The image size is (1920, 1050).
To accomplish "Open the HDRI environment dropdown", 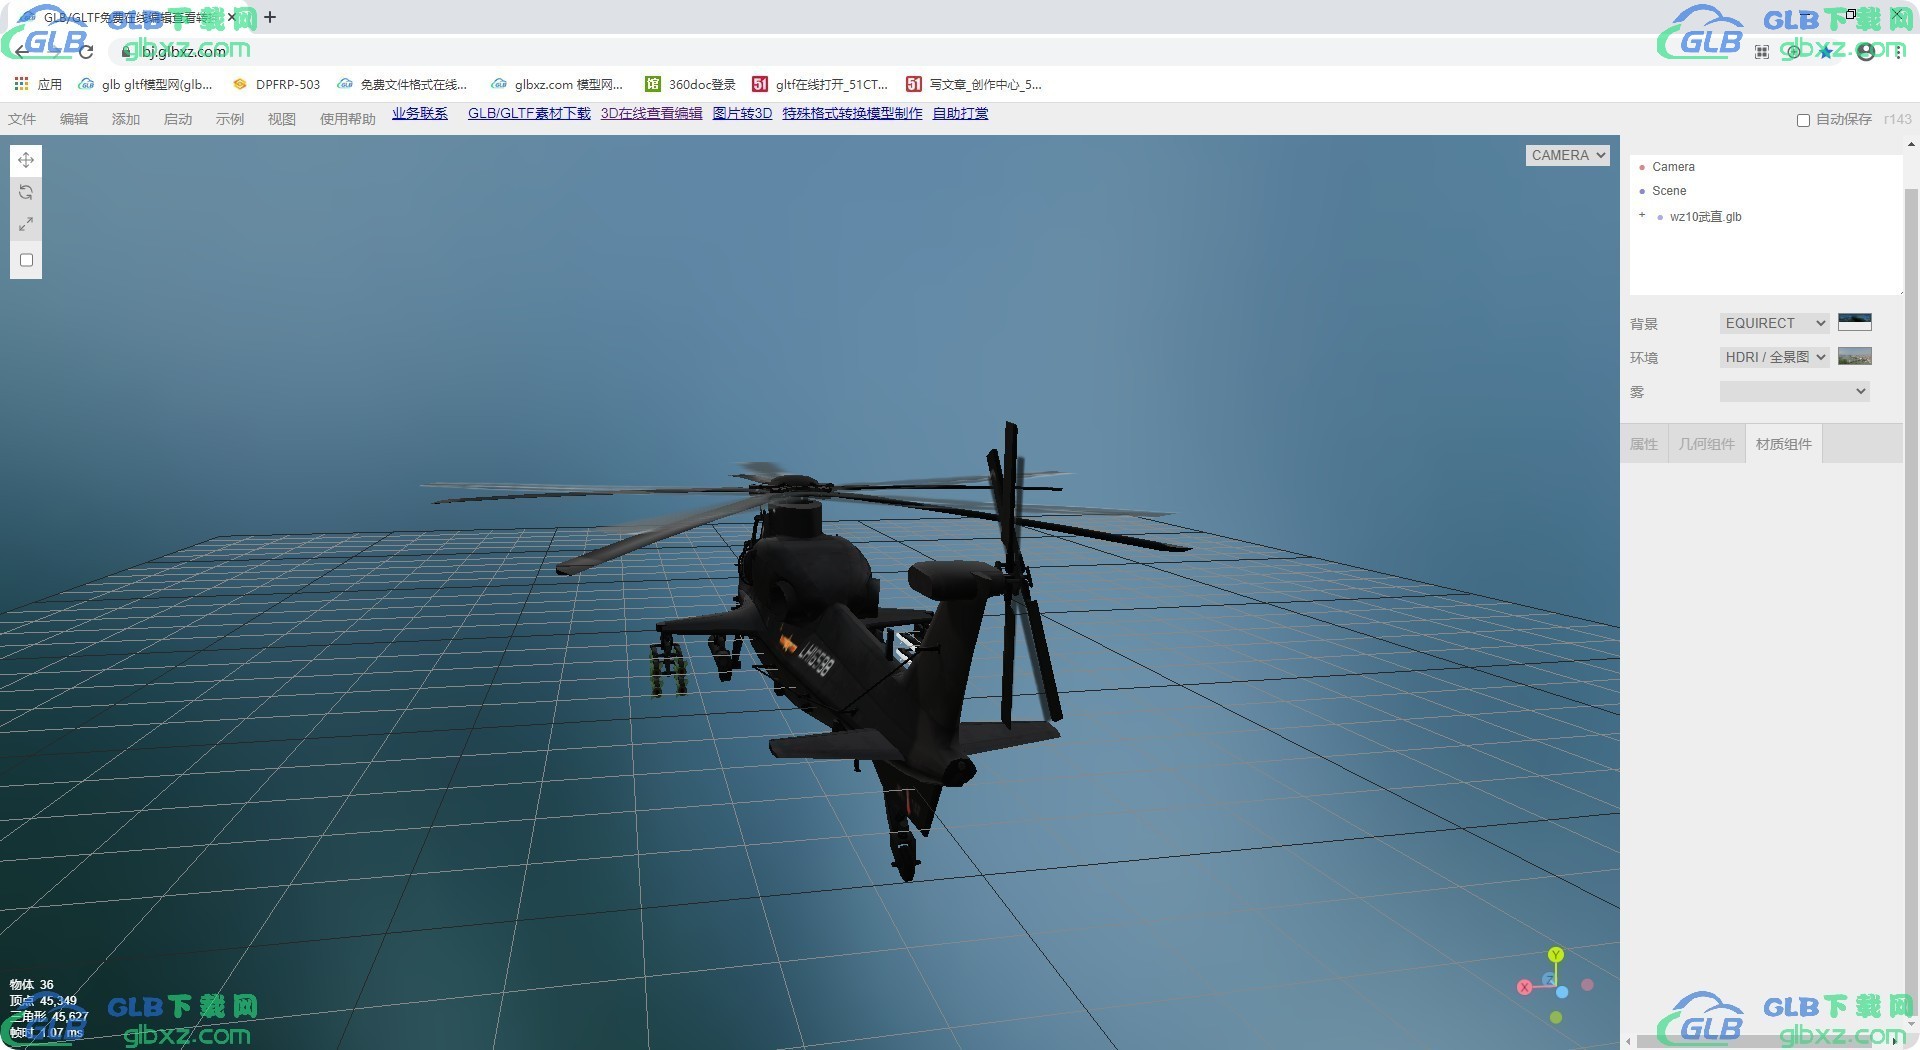I will [1774, 357].
